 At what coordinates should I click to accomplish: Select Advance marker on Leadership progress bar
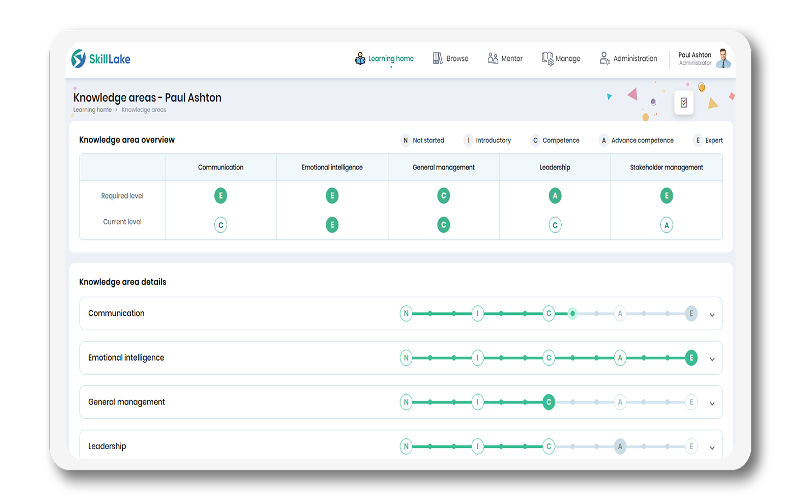coord(620,446)
